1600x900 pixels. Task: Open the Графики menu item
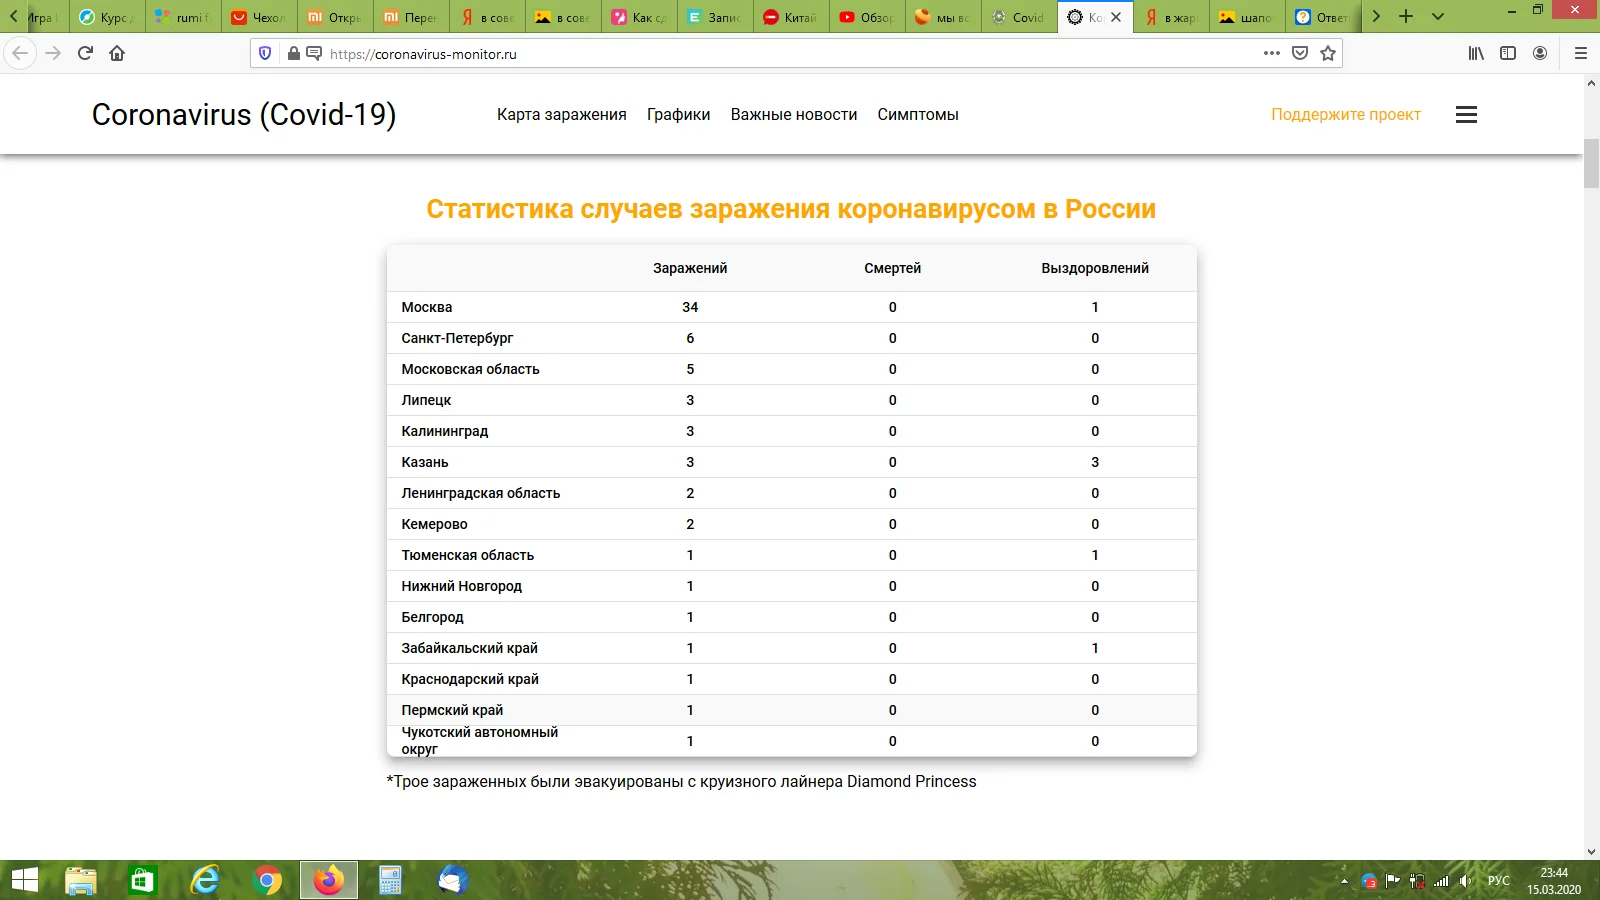click(679, 114)
